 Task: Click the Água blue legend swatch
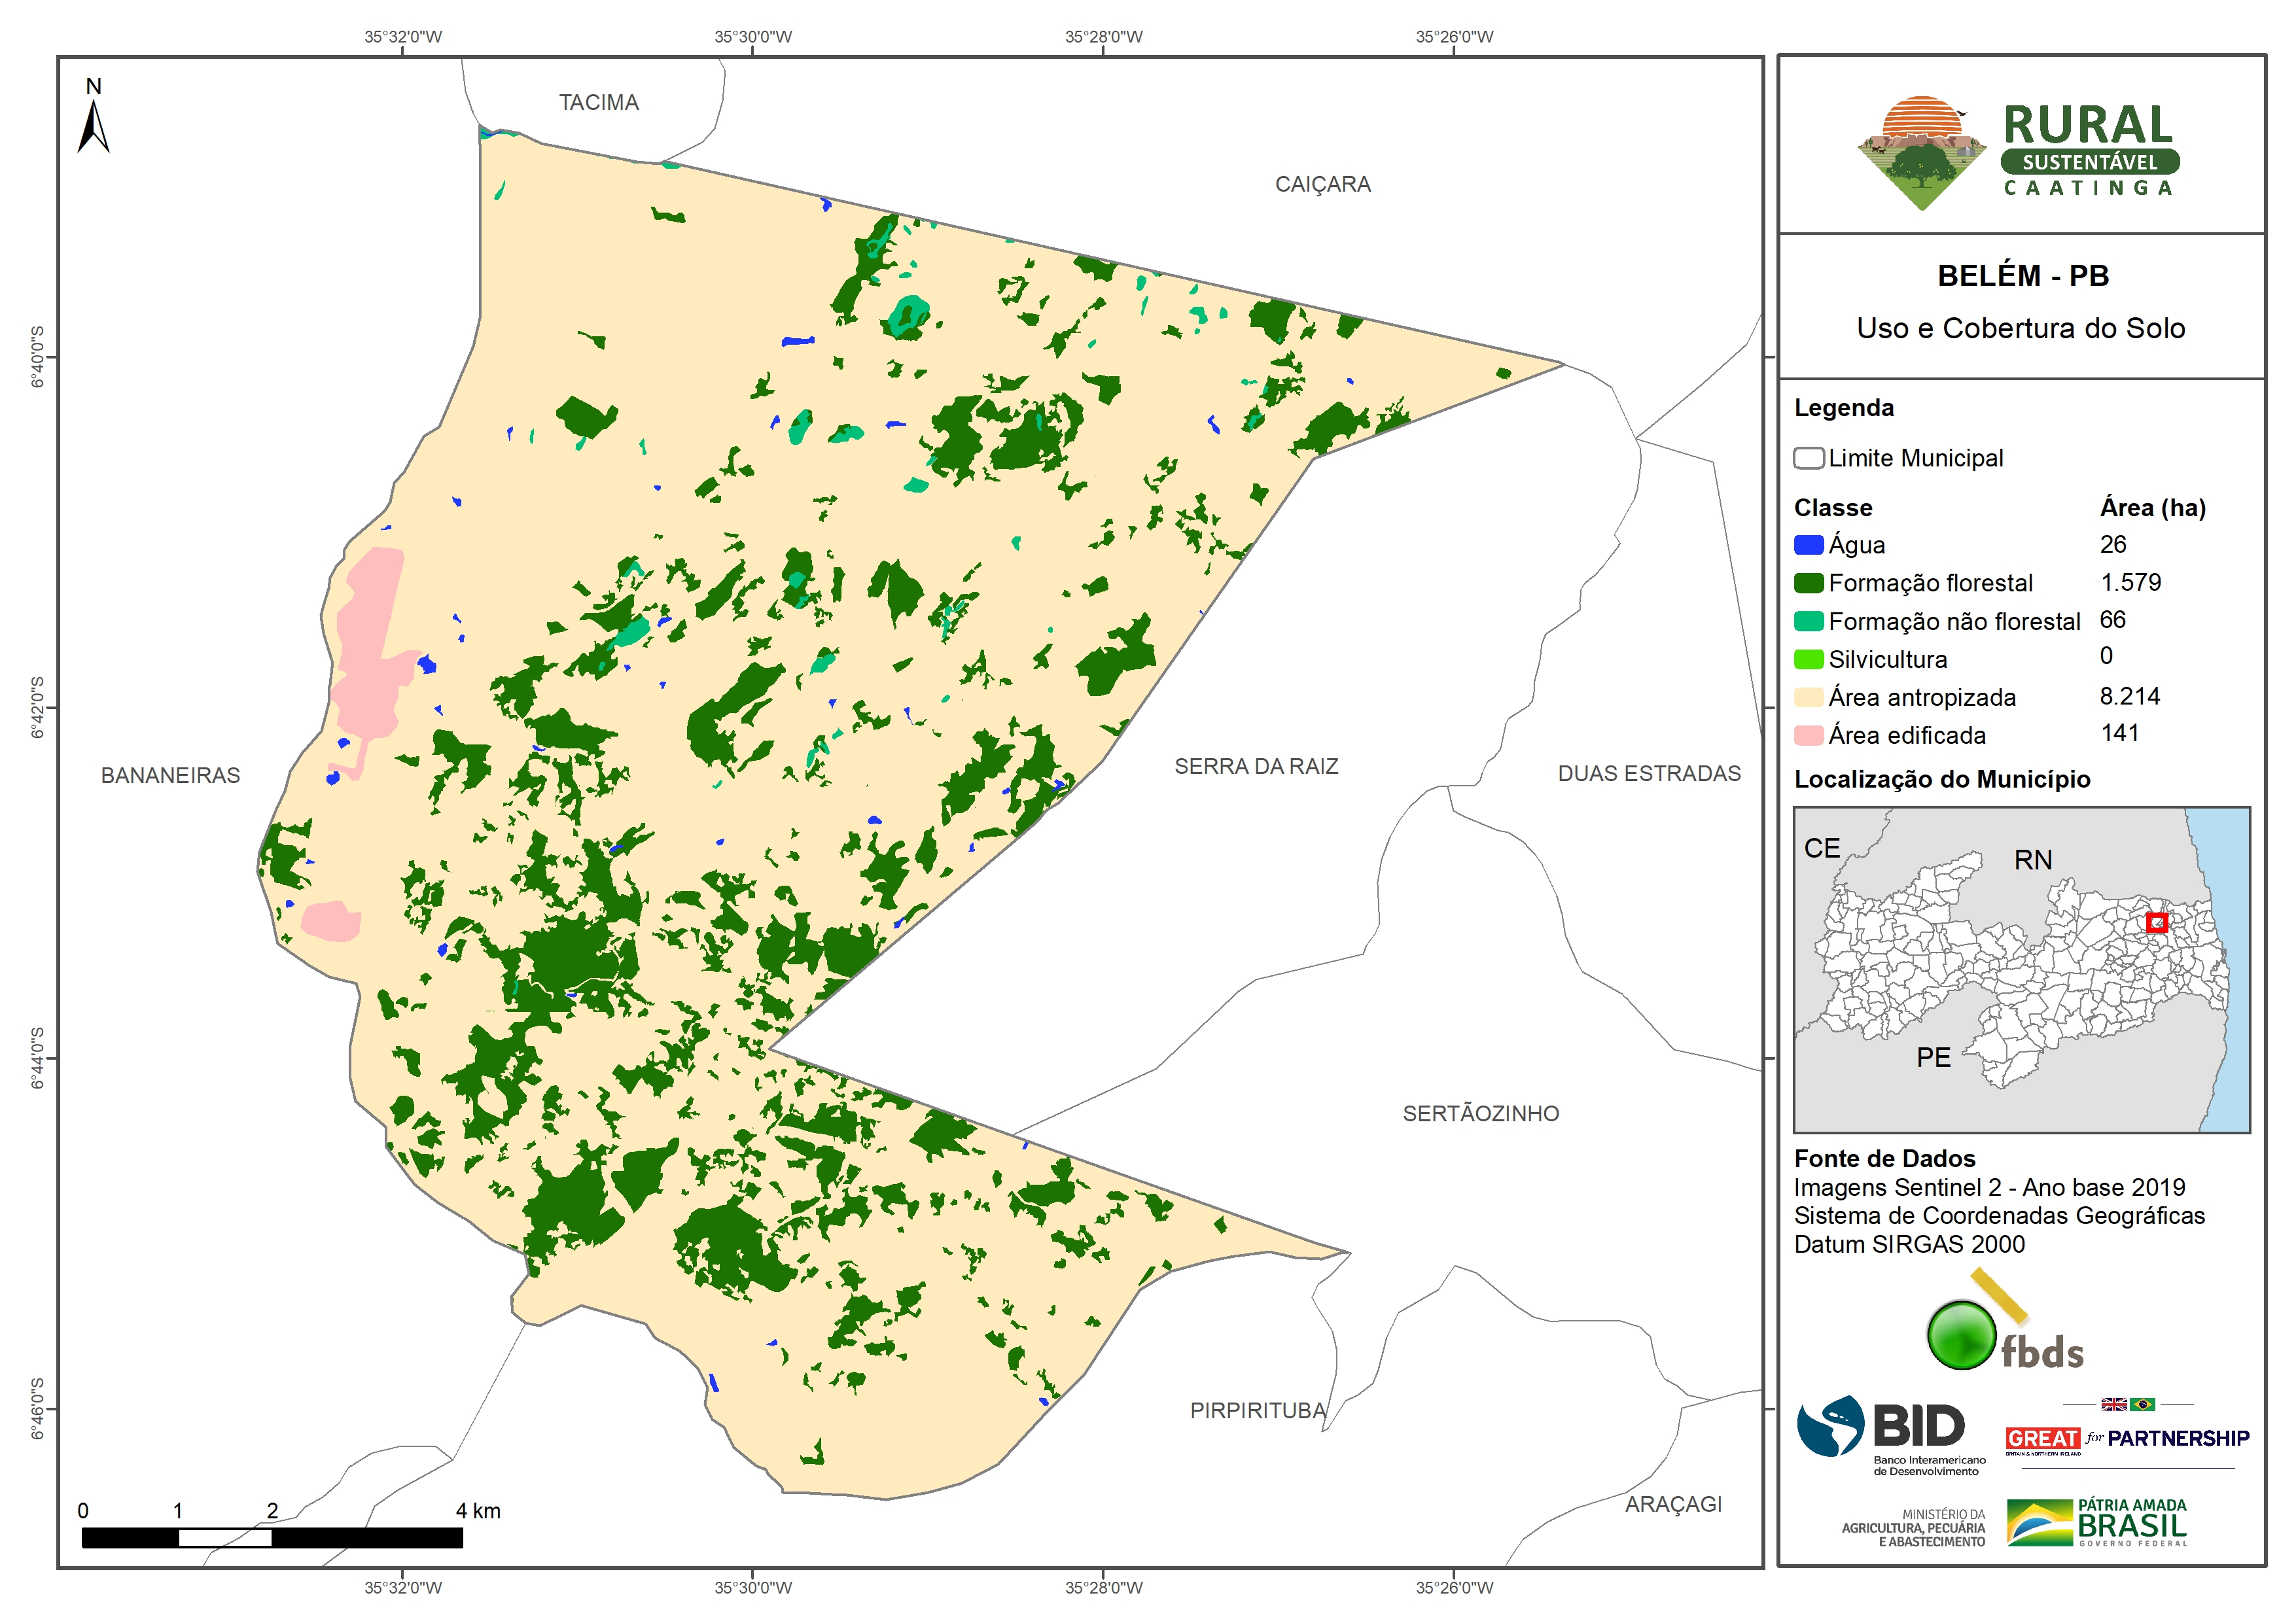[1808, 545]
